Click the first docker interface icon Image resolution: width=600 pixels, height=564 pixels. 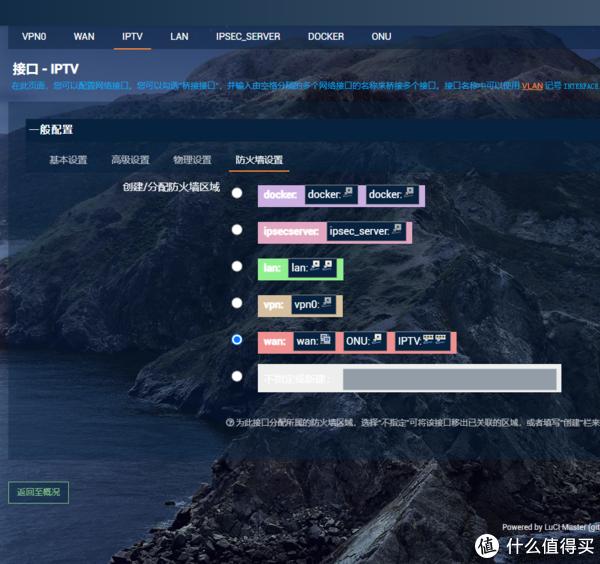[348, 192]
